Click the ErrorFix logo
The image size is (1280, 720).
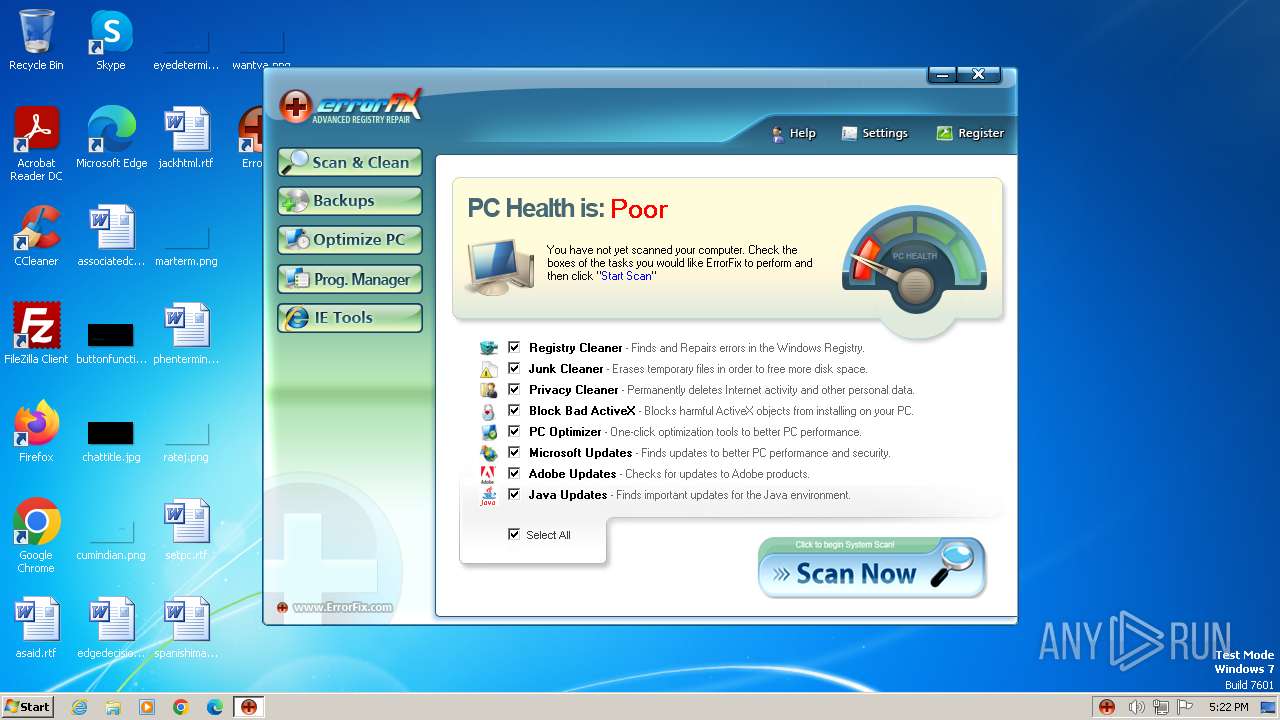click(351, 106)
